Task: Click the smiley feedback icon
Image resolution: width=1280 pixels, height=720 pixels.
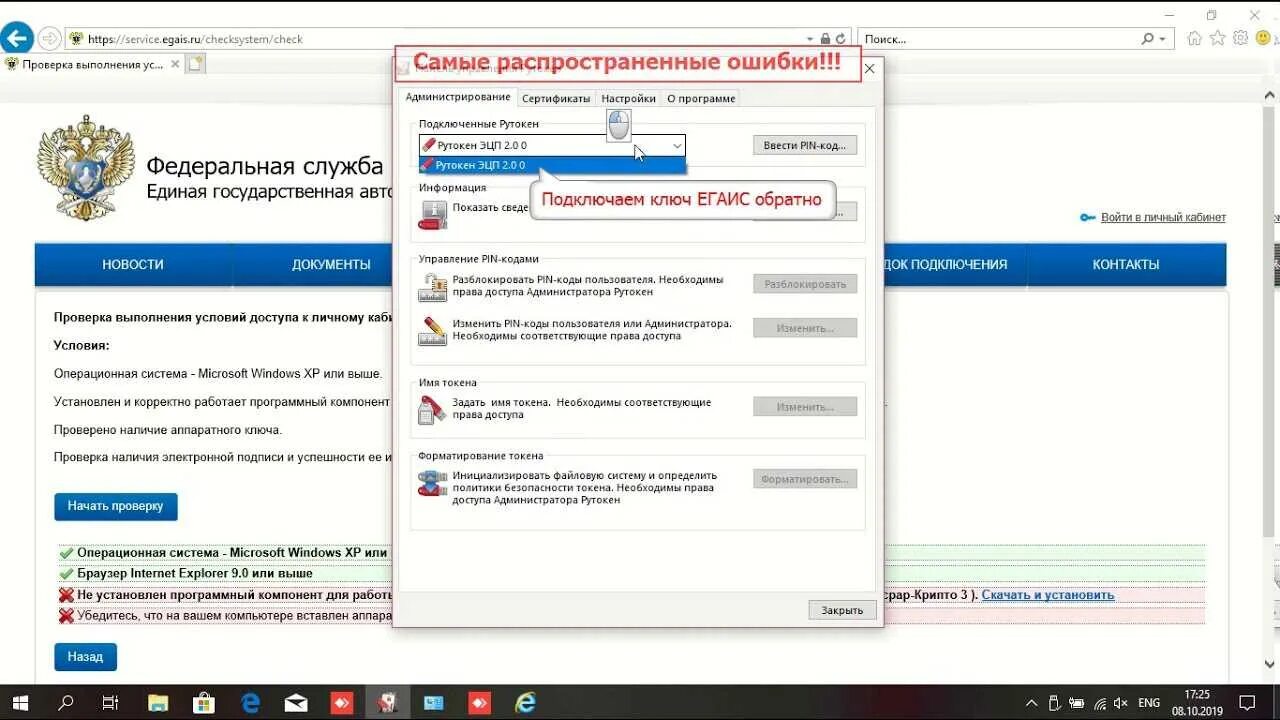Action: coord(1263,38)
